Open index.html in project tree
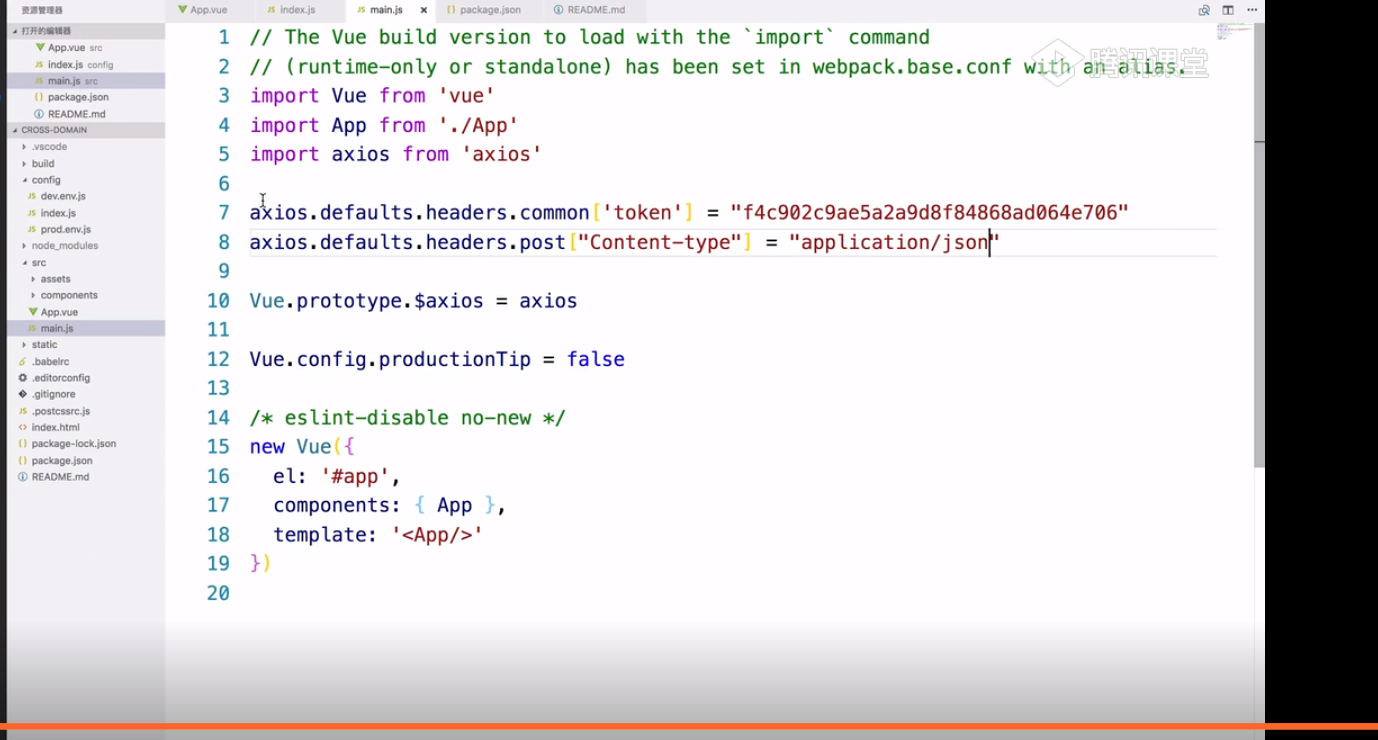 pyautogui.click(x=86, y=427)
